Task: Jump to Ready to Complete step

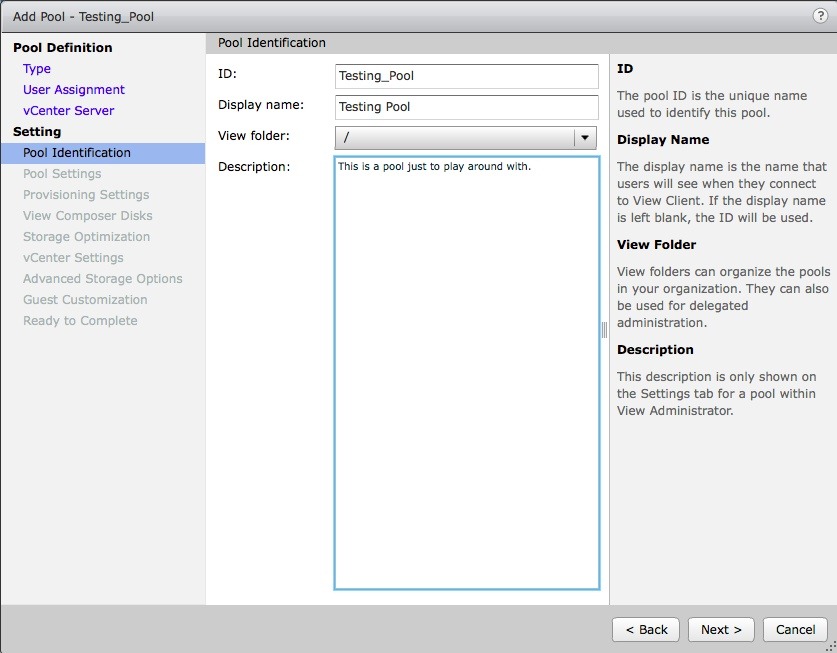Action: tap(80, 321)
